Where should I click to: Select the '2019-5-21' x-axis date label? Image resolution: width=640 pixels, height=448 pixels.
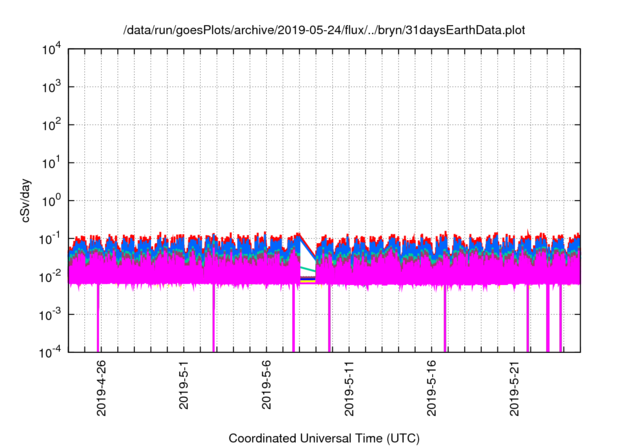[514, 388]
